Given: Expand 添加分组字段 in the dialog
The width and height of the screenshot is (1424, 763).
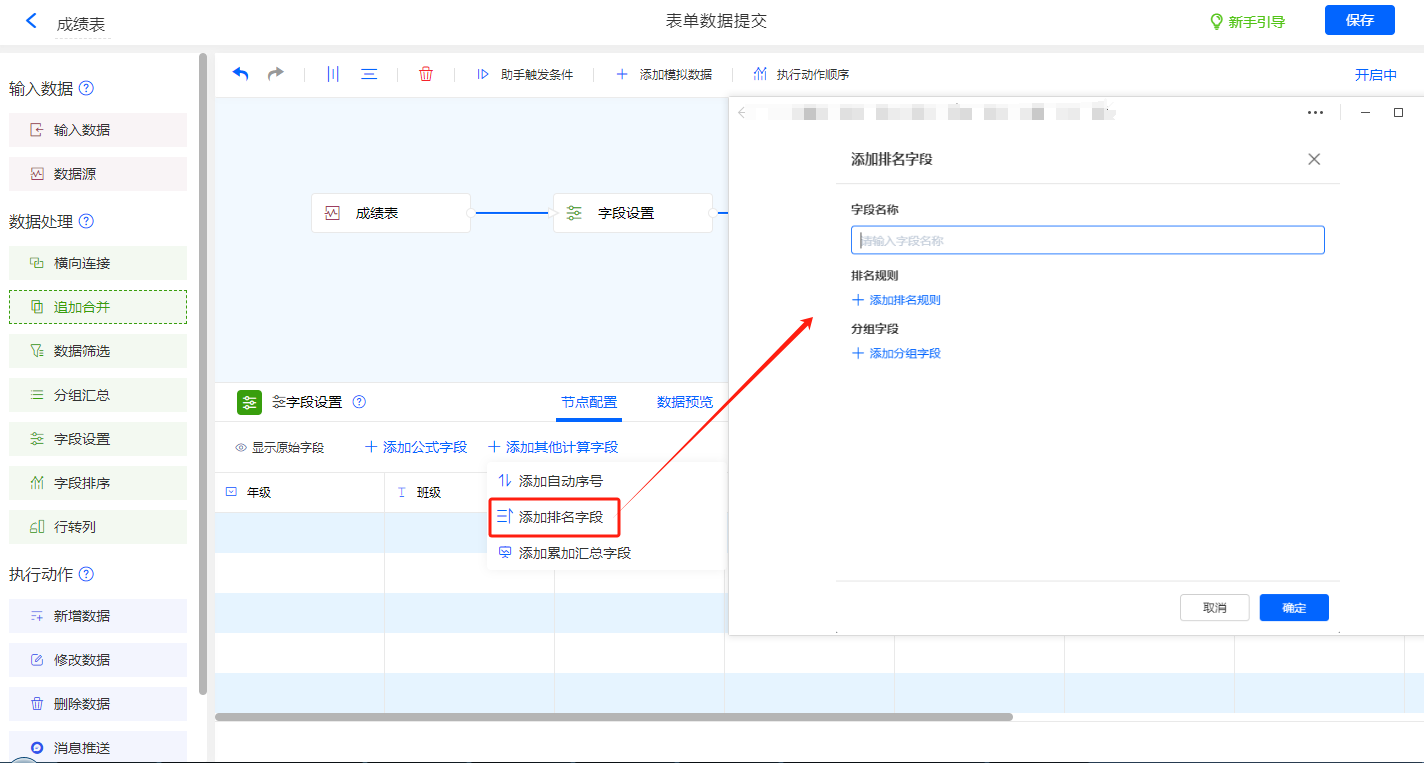Looking at the screenshot, I should pos(896,353).
